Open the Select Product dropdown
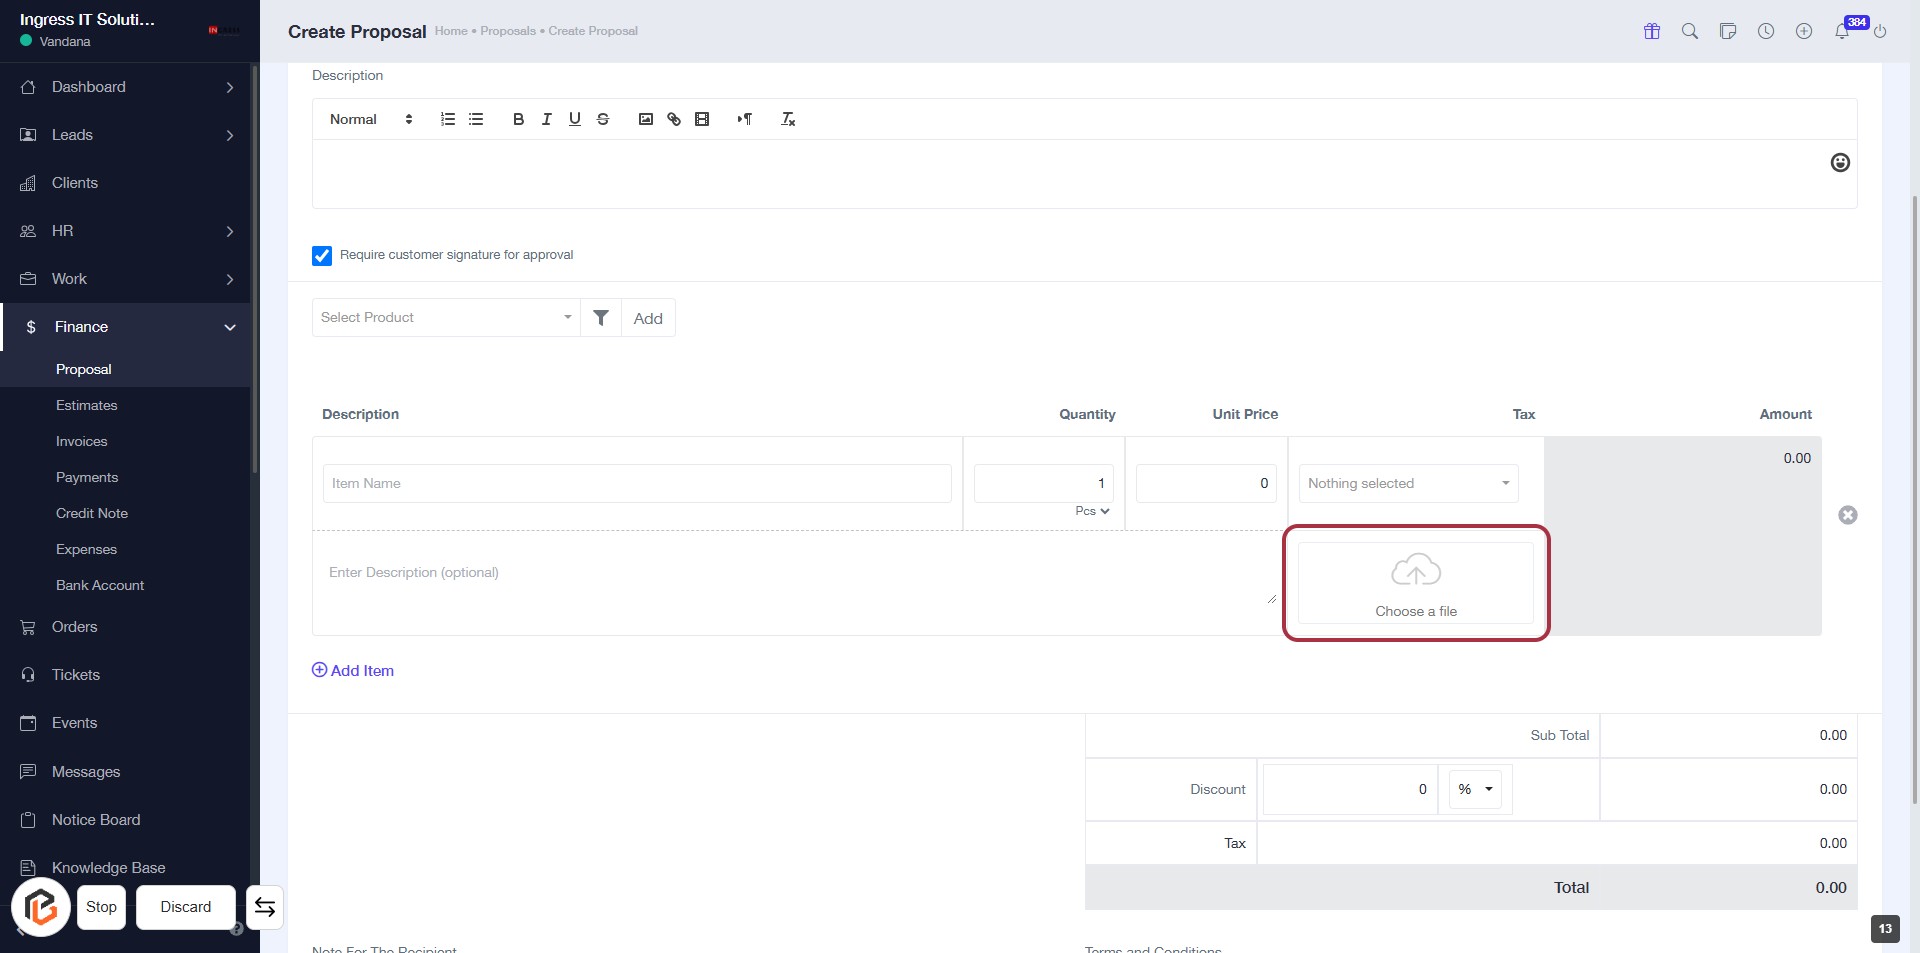1920x953 pixels. [x=446, y=318]
